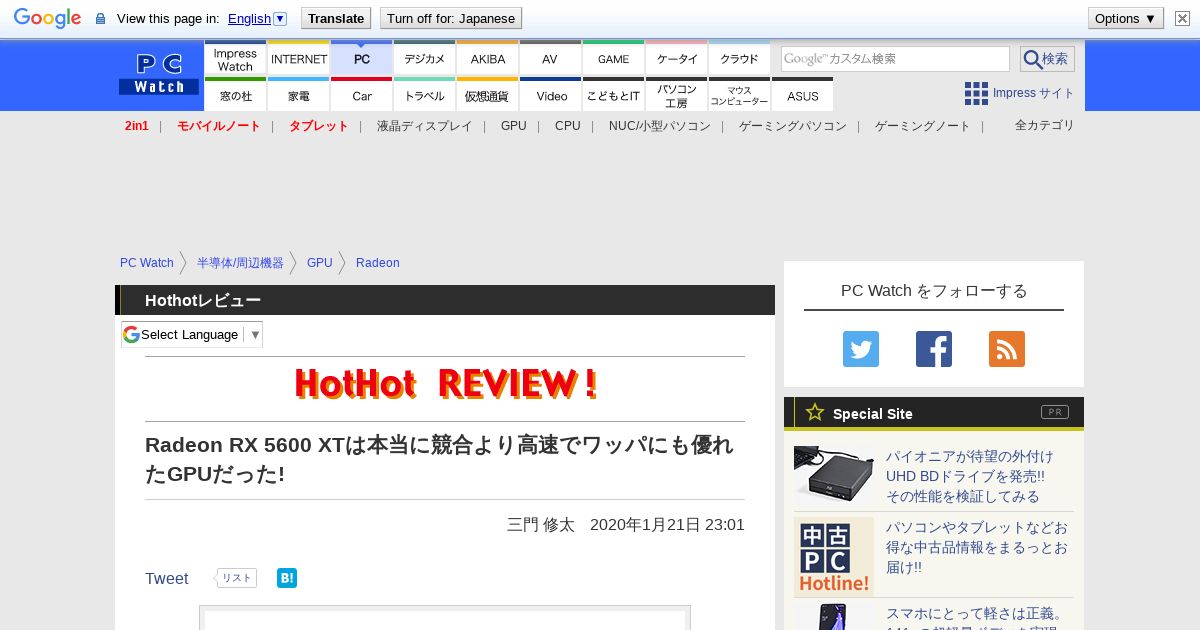Viewport: 1200px width, 630px height.
Task: Click Turn off for: Japanese button
Action: click(x=450, y=18)
